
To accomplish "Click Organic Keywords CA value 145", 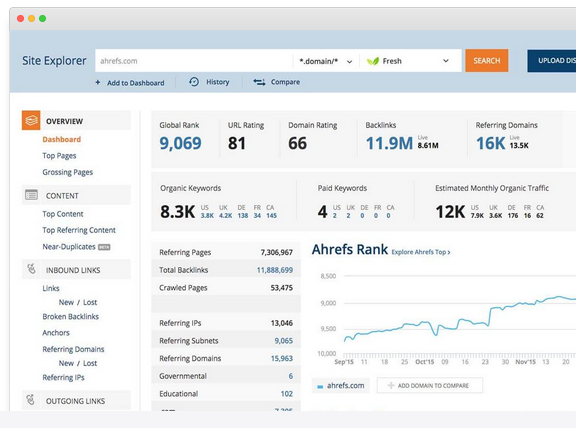I will pos(271,216).
